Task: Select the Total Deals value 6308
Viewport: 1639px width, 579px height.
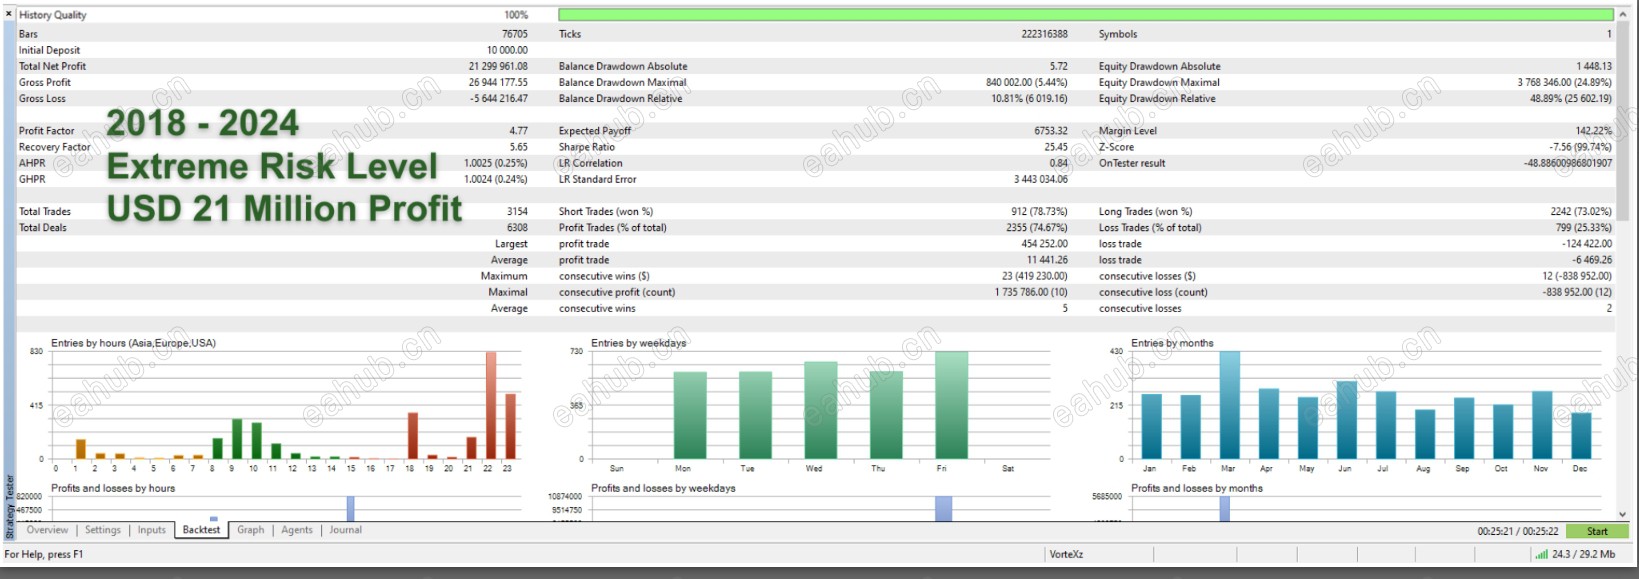Action: point(517,227)
